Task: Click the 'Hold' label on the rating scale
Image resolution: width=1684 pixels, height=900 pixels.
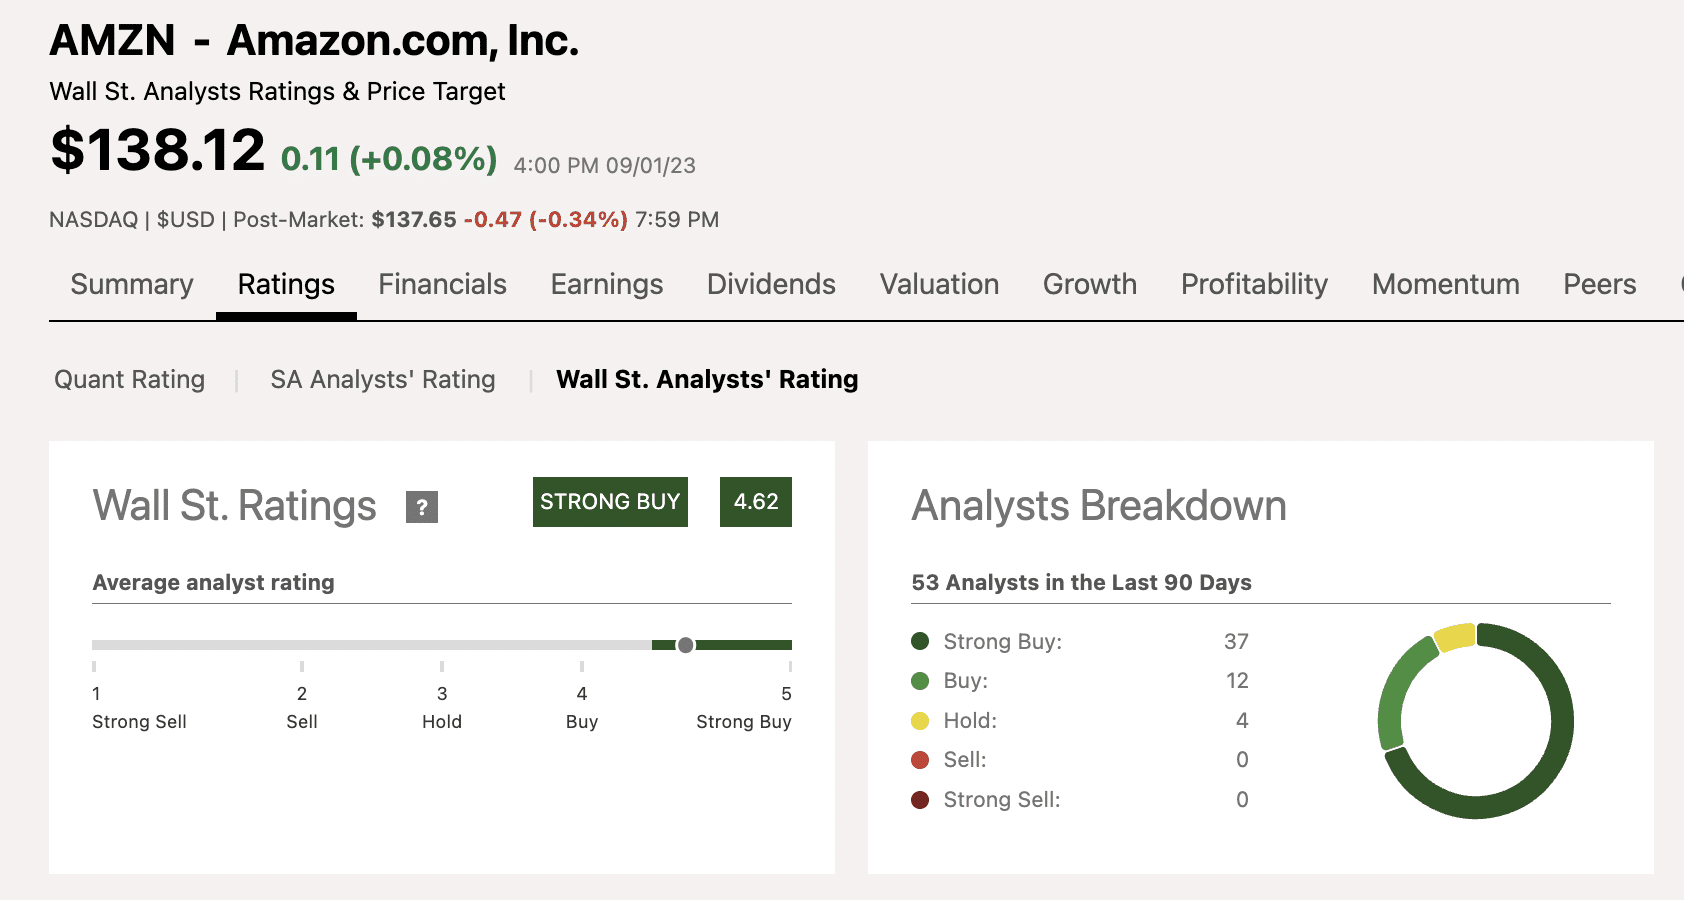Action: pos(442,722)
